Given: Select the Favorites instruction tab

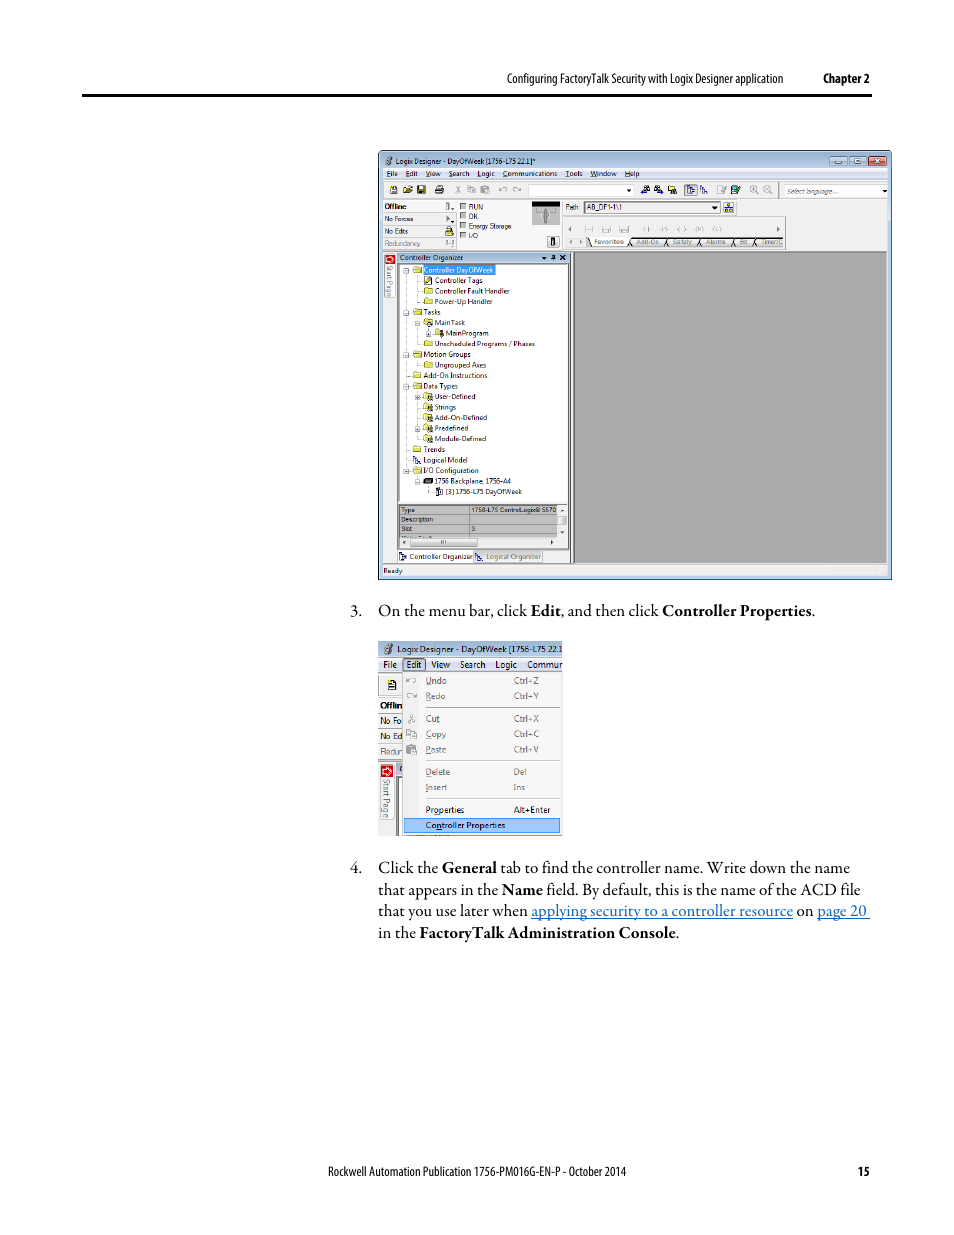Looking at the screenshot, I should click(x=608, y=242).
